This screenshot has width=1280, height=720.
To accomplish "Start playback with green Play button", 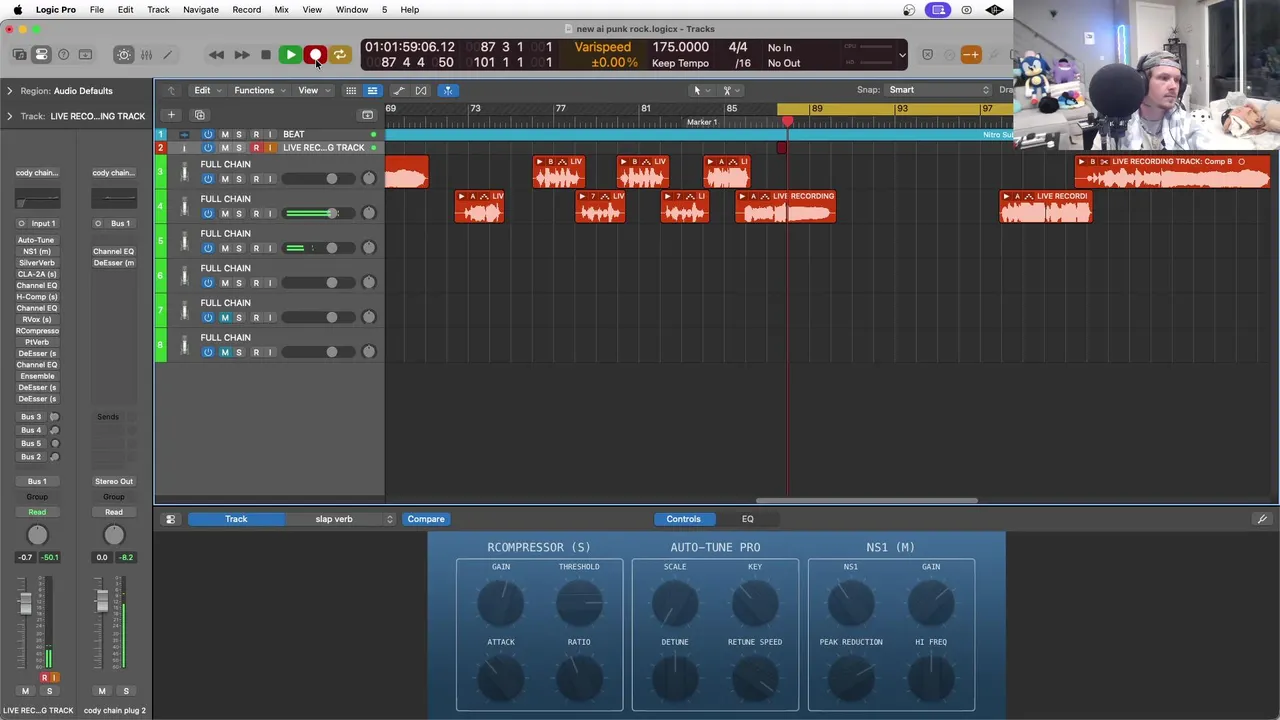I will coord(290,55).
